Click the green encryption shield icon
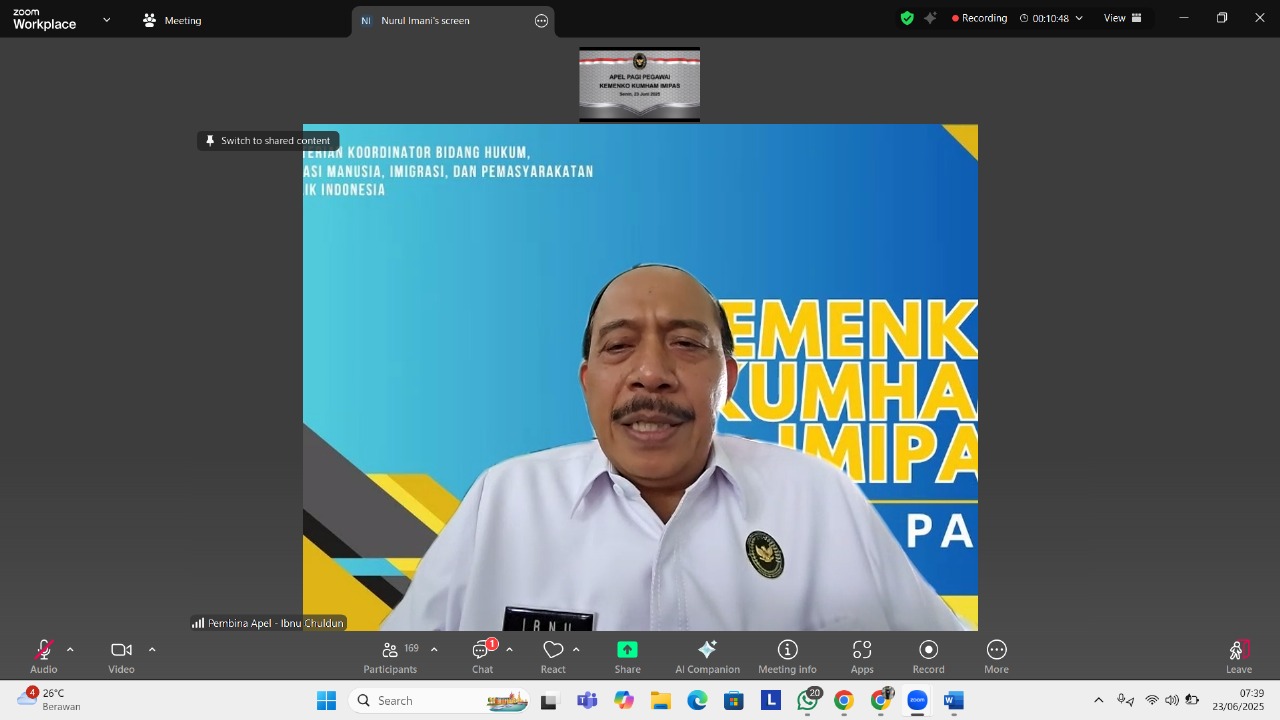The image size is (1280, 720). click(907, 18)
